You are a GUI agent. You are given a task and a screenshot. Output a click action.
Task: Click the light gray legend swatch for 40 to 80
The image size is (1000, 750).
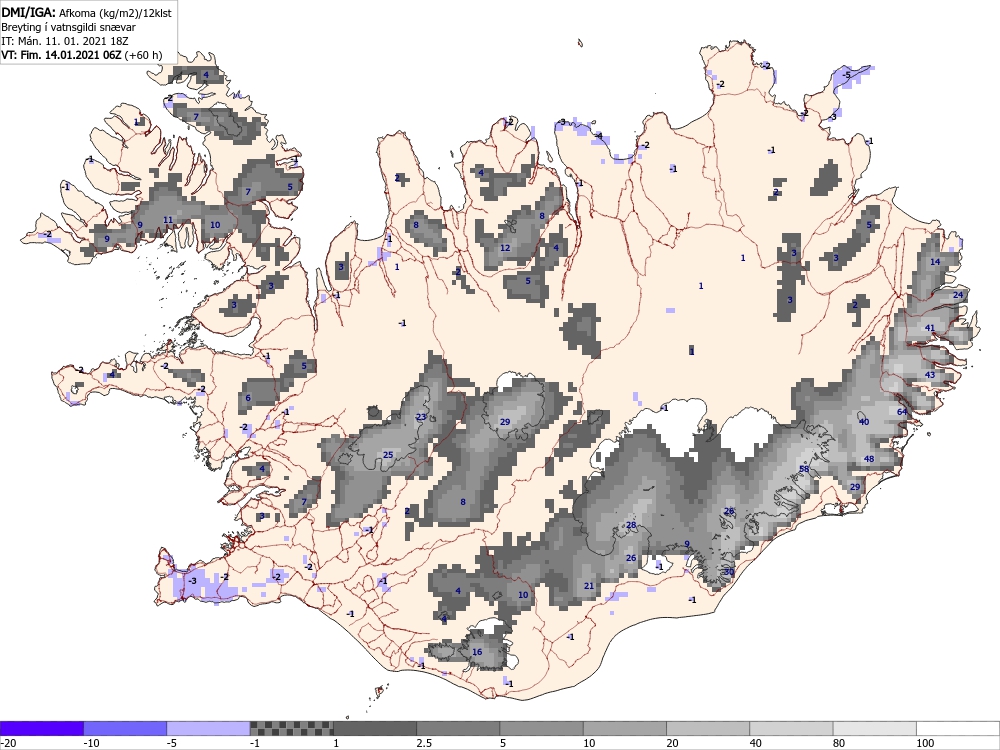(x=791, y=728)
